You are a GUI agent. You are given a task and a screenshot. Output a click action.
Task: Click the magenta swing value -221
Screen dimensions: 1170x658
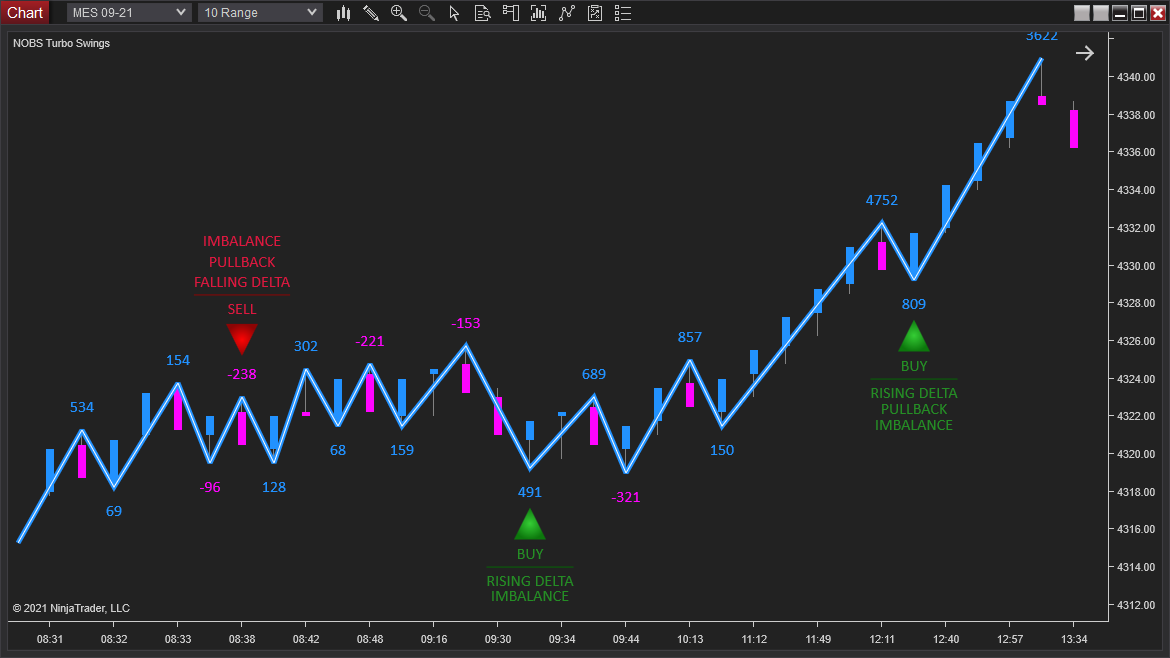coord(369,341)
